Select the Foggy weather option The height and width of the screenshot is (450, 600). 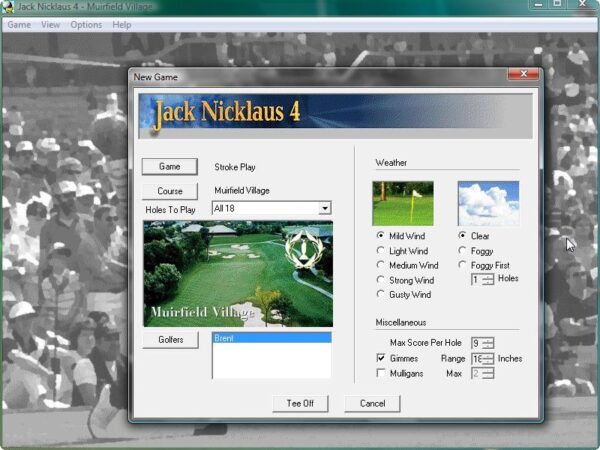pos(463,251)
